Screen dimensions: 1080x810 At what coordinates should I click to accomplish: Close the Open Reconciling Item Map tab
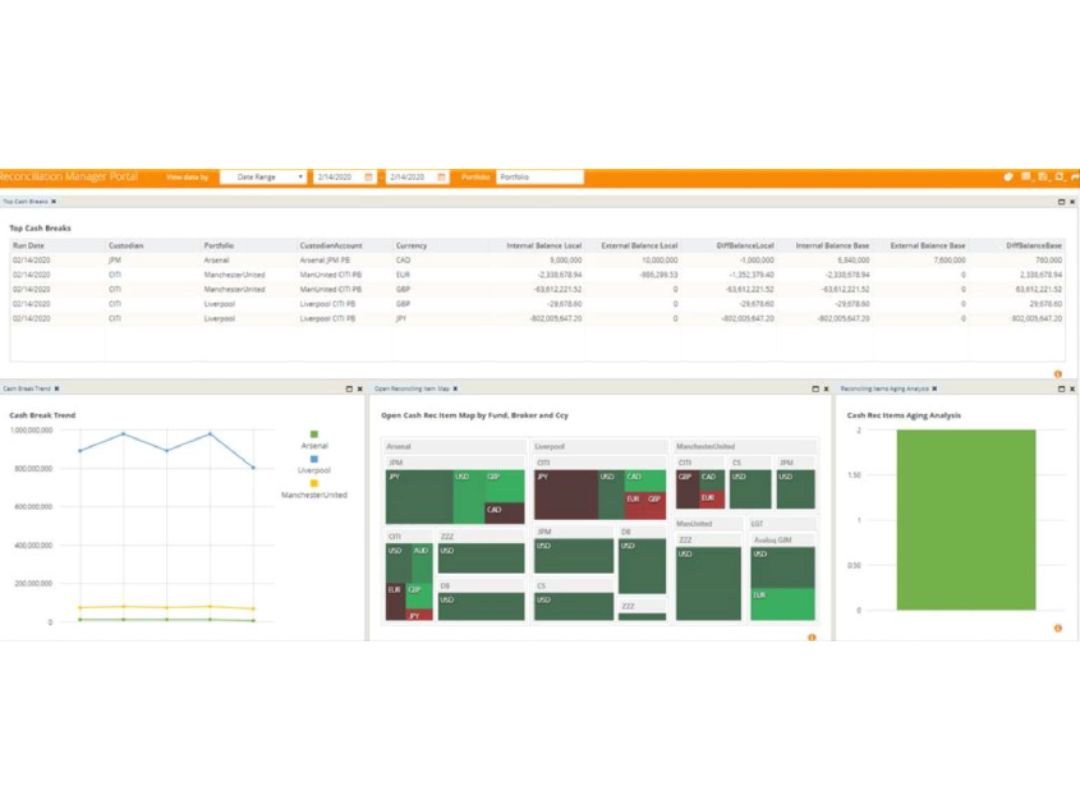tap(455, 388)
